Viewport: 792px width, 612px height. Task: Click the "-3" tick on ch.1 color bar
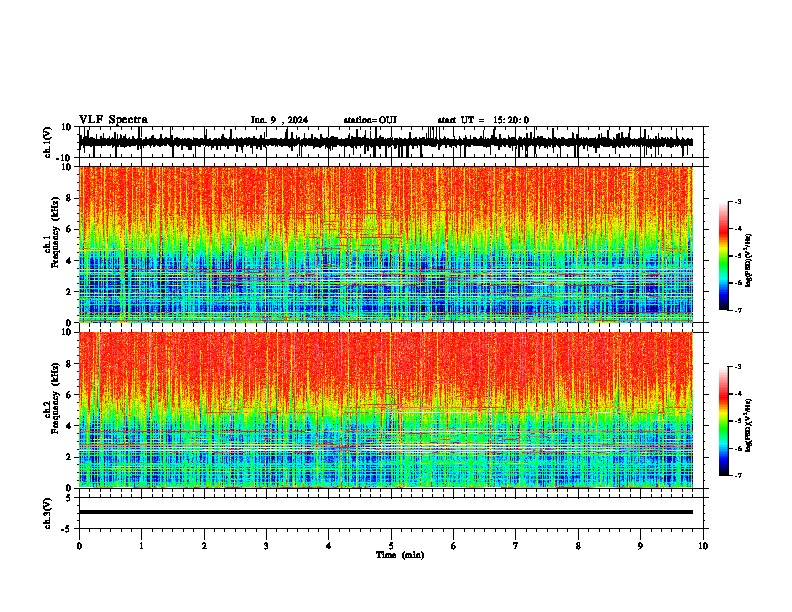[x=738, y=202]
